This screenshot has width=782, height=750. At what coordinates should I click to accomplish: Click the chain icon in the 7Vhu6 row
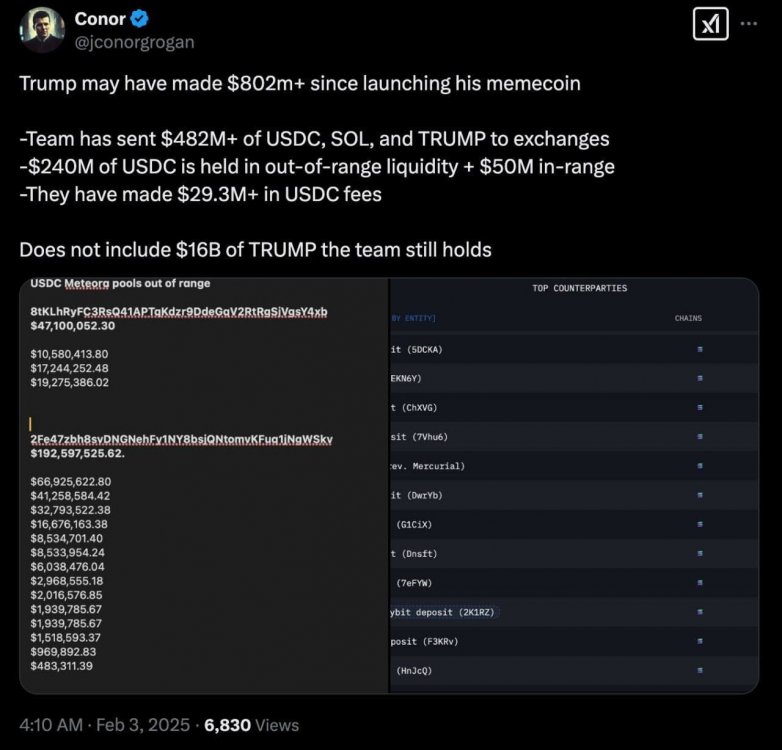[700, 437]
